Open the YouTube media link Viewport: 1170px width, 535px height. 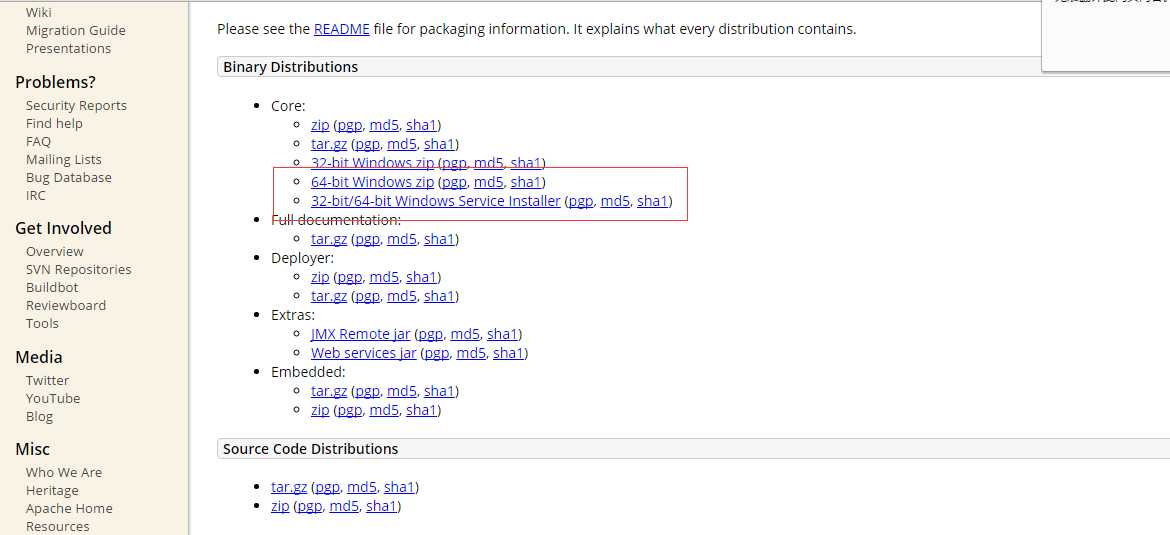53,398
